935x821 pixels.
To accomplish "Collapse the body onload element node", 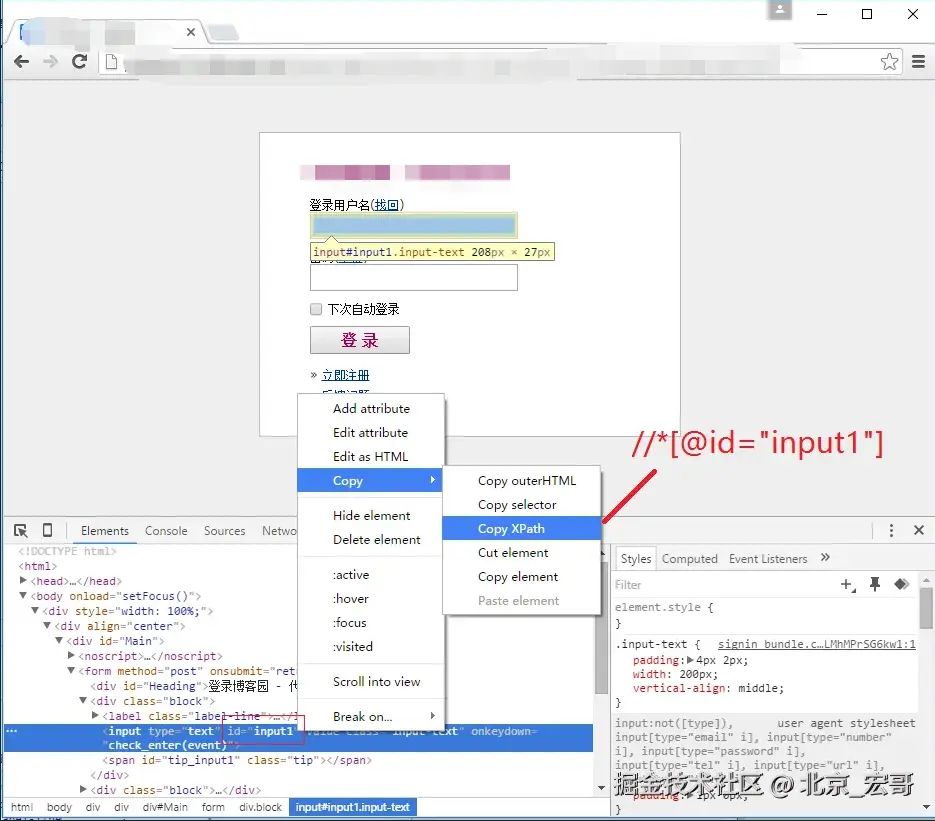I will coord(23,596).
